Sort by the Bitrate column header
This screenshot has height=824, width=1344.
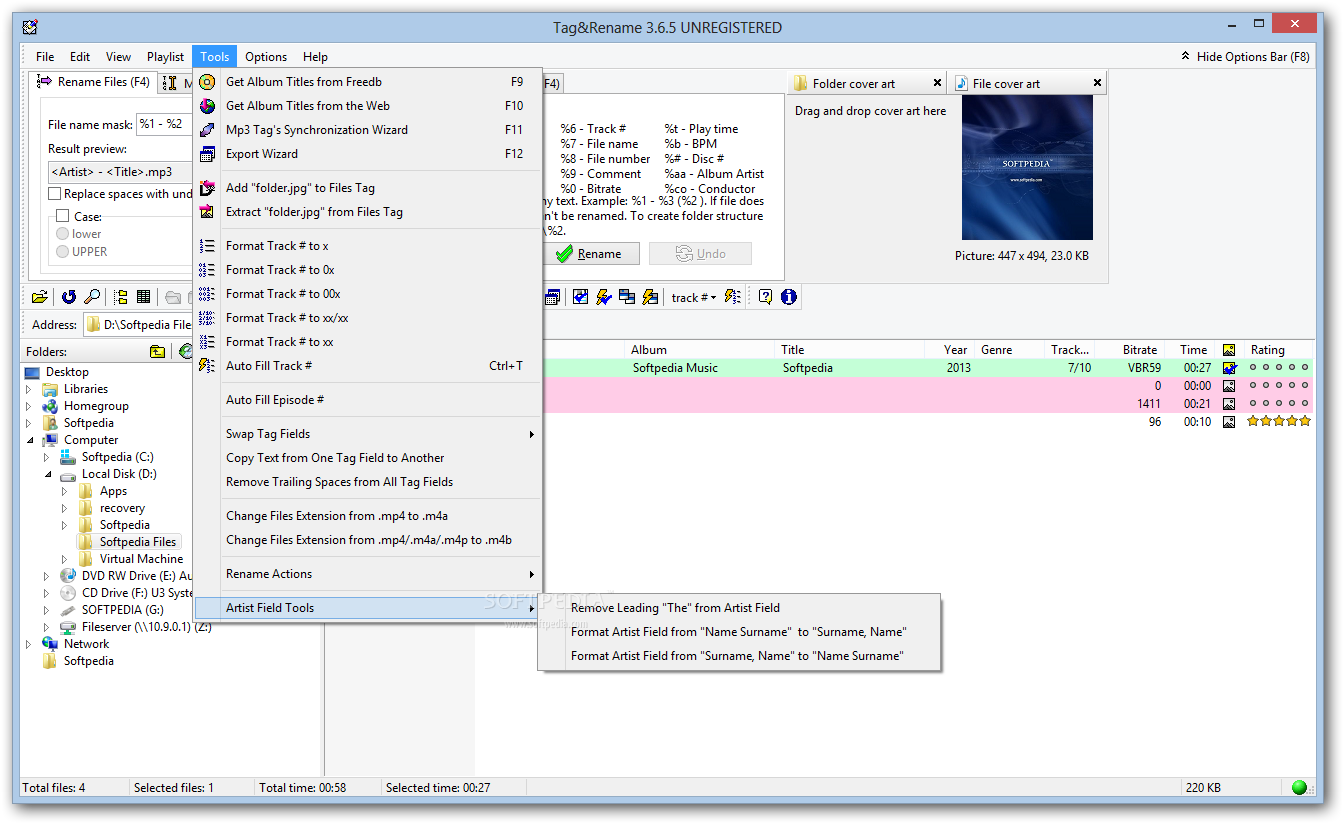1130,350
